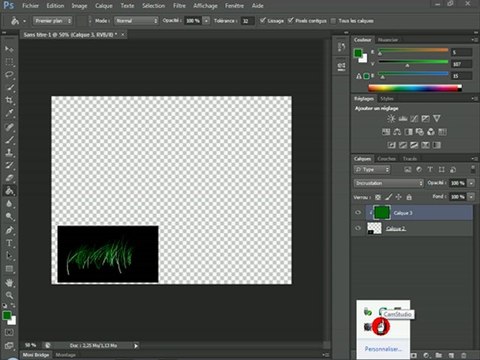Select the Clone Stamp tool
The width and height of the screenshot is (480, 360).
pos(9,153)
